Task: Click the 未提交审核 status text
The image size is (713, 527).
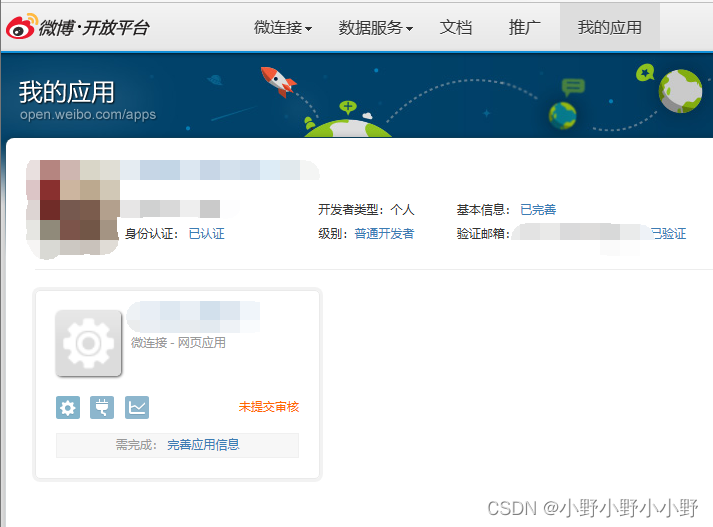Action: tap(269, 407)
